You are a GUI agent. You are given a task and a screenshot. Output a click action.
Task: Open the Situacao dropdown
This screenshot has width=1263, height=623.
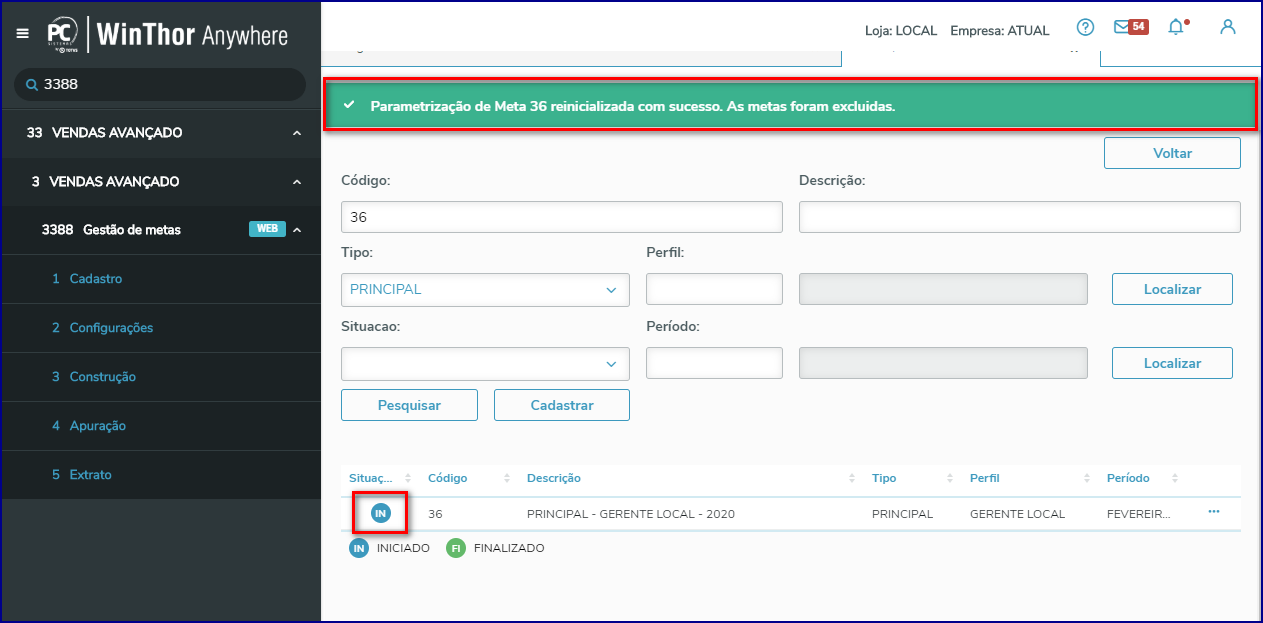tap(485, 364)
